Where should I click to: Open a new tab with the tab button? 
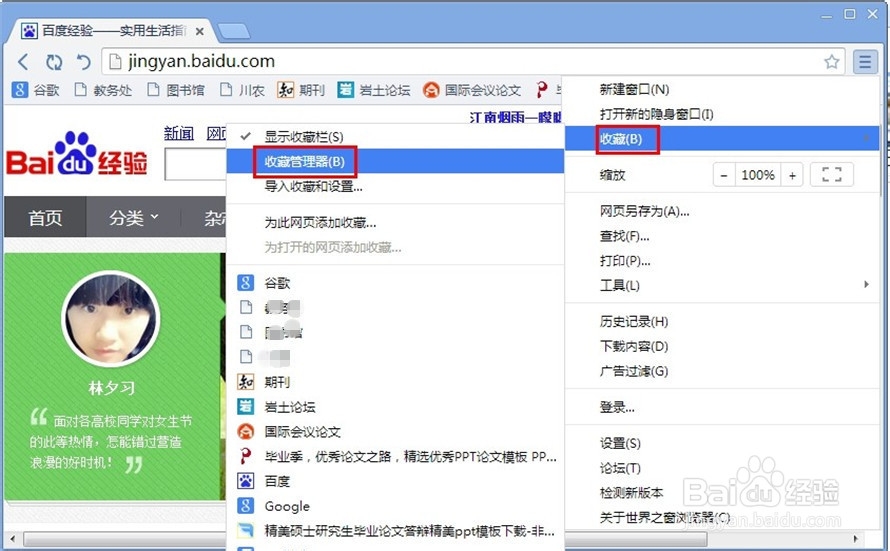pyautogui.click(x=234, y=31)
